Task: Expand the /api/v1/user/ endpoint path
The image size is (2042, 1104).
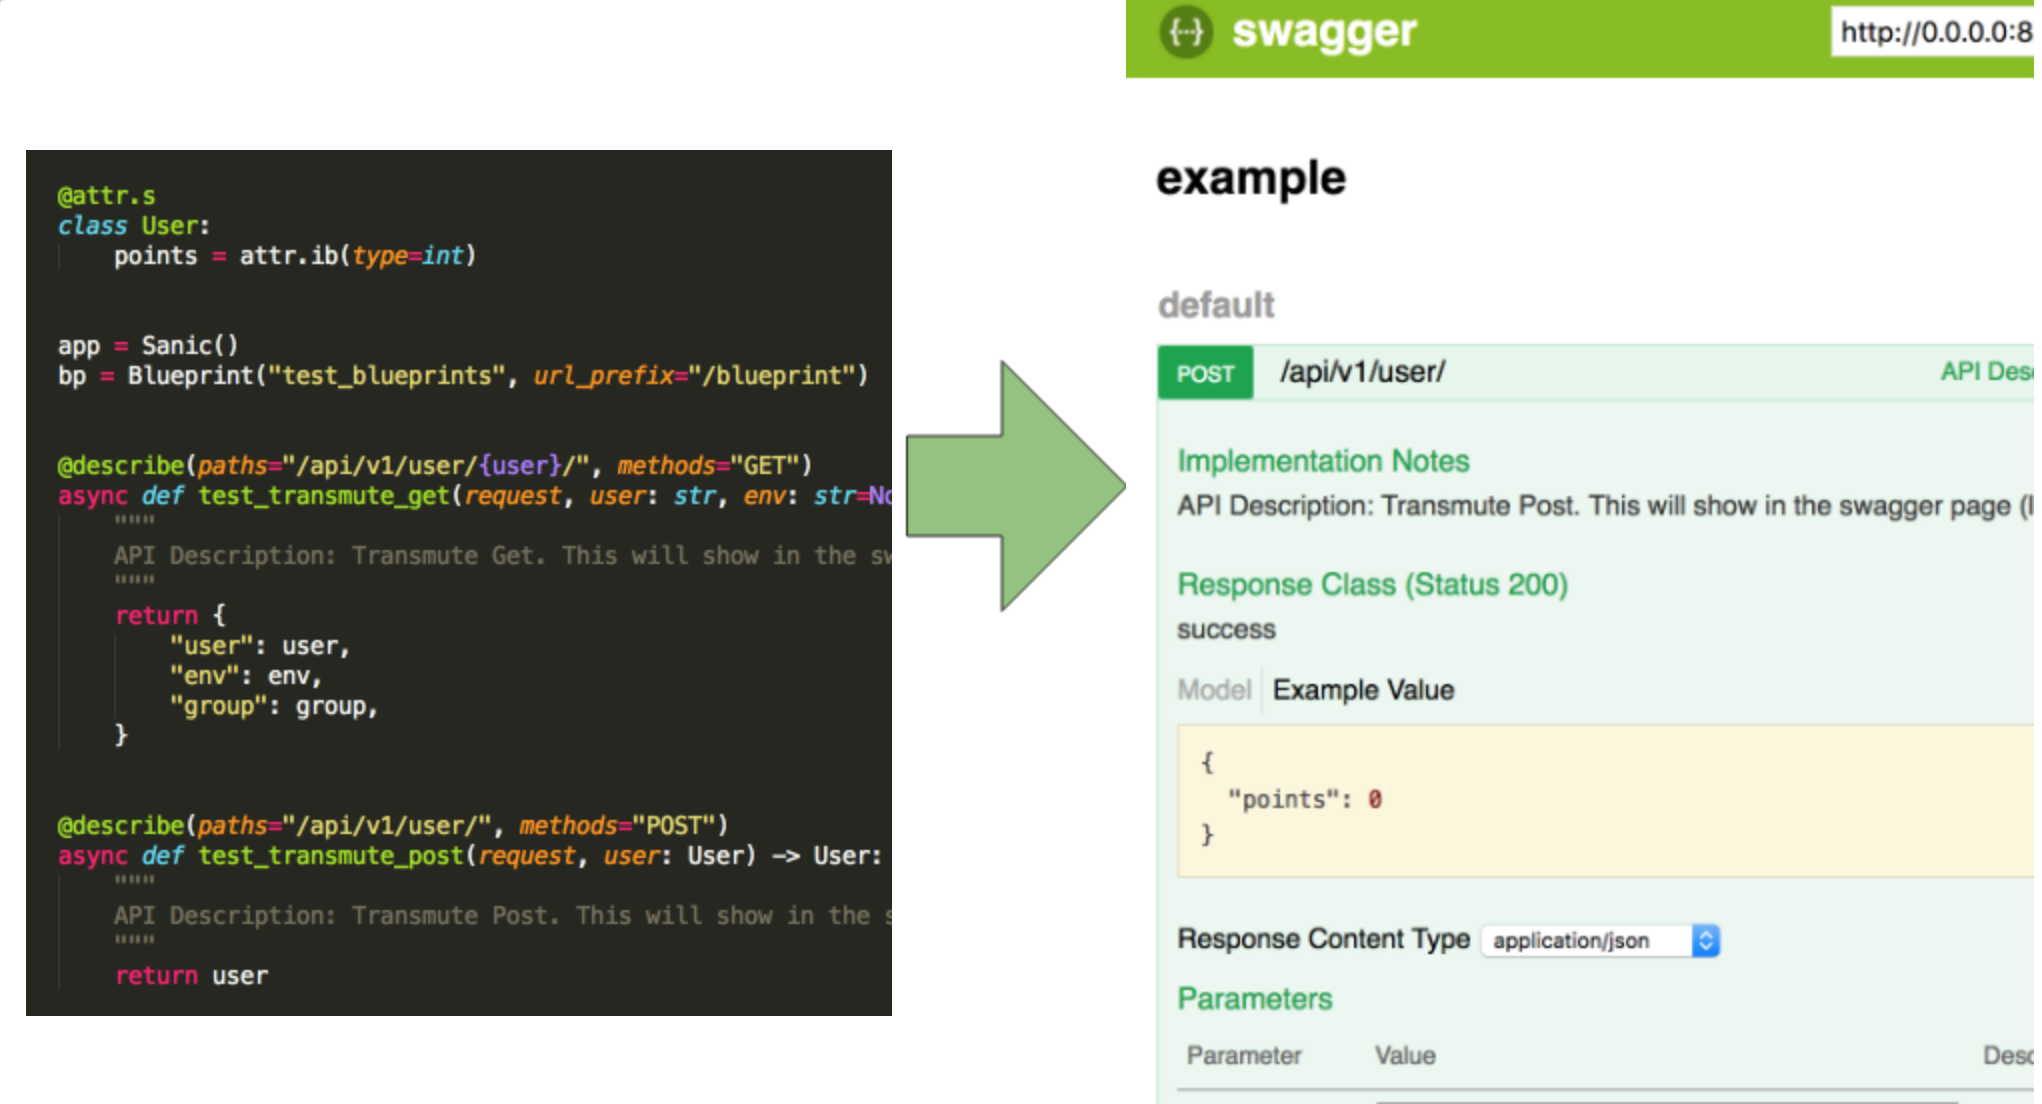Action: click(1362, 372)
